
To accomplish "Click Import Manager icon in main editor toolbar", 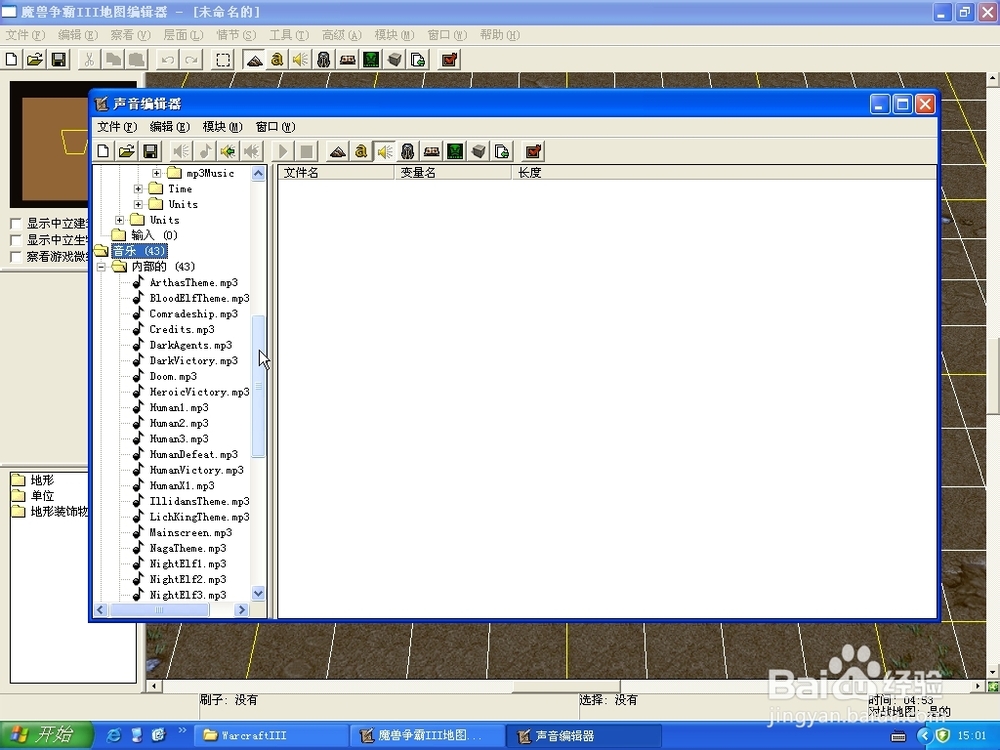I will (x=418, y=60).
